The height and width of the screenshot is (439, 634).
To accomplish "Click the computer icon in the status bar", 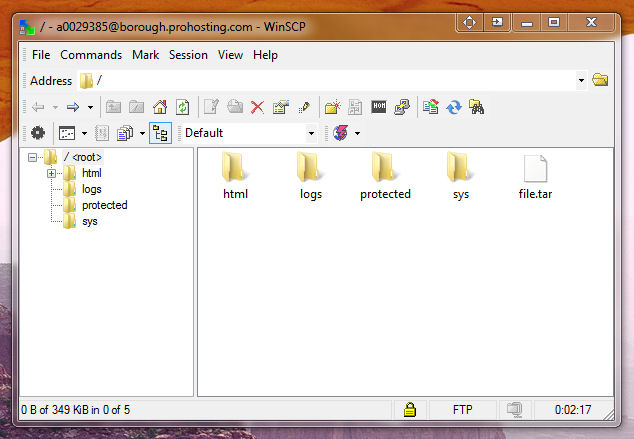I will click(x=514, y=409).
